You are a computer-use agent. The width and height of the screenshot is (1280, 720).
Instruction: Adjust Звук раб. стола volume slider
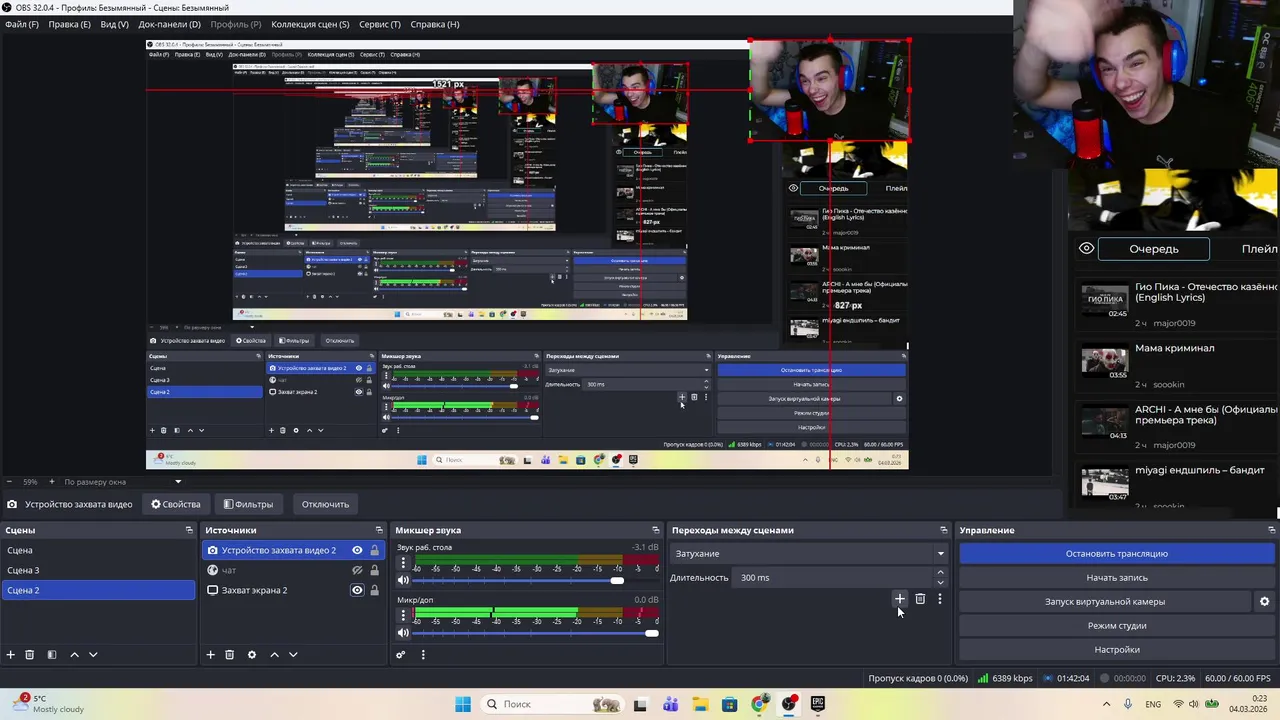click(x=617, y=581)
